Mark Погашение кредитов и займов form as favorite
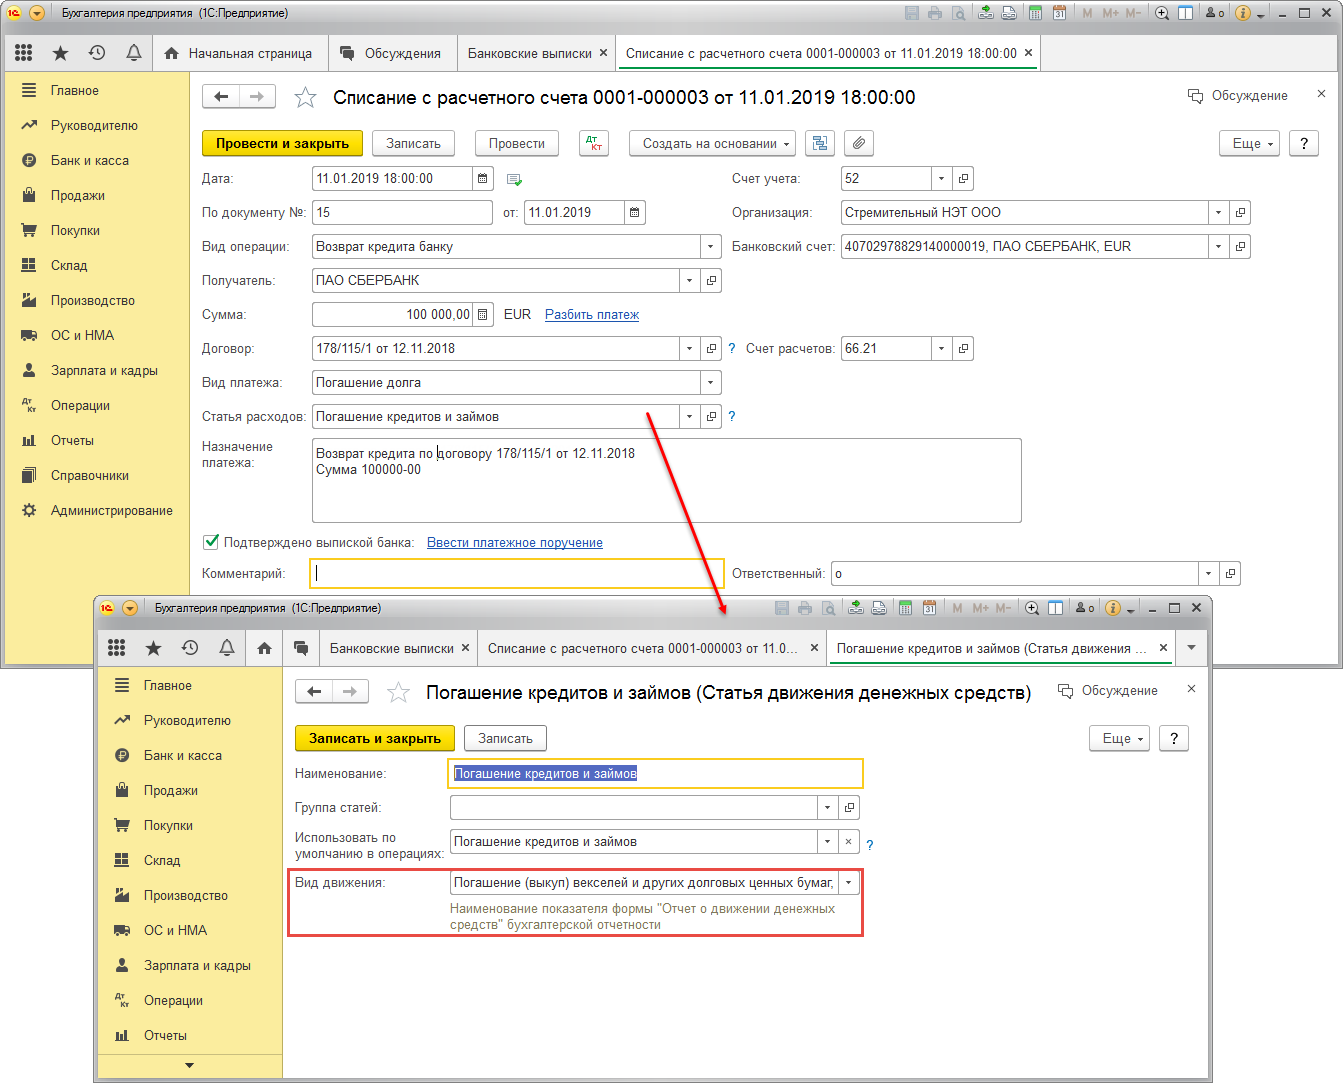This screenshot has width=1343, height=1084. [398, 692]
